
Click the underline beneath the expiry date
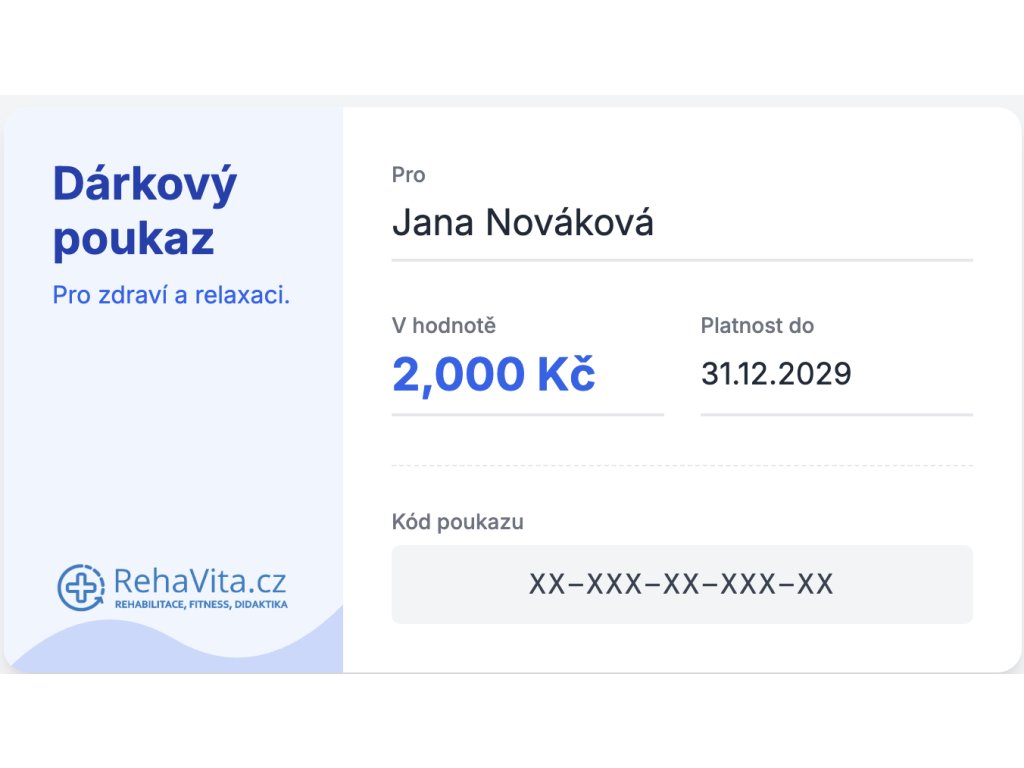point(836,413)
